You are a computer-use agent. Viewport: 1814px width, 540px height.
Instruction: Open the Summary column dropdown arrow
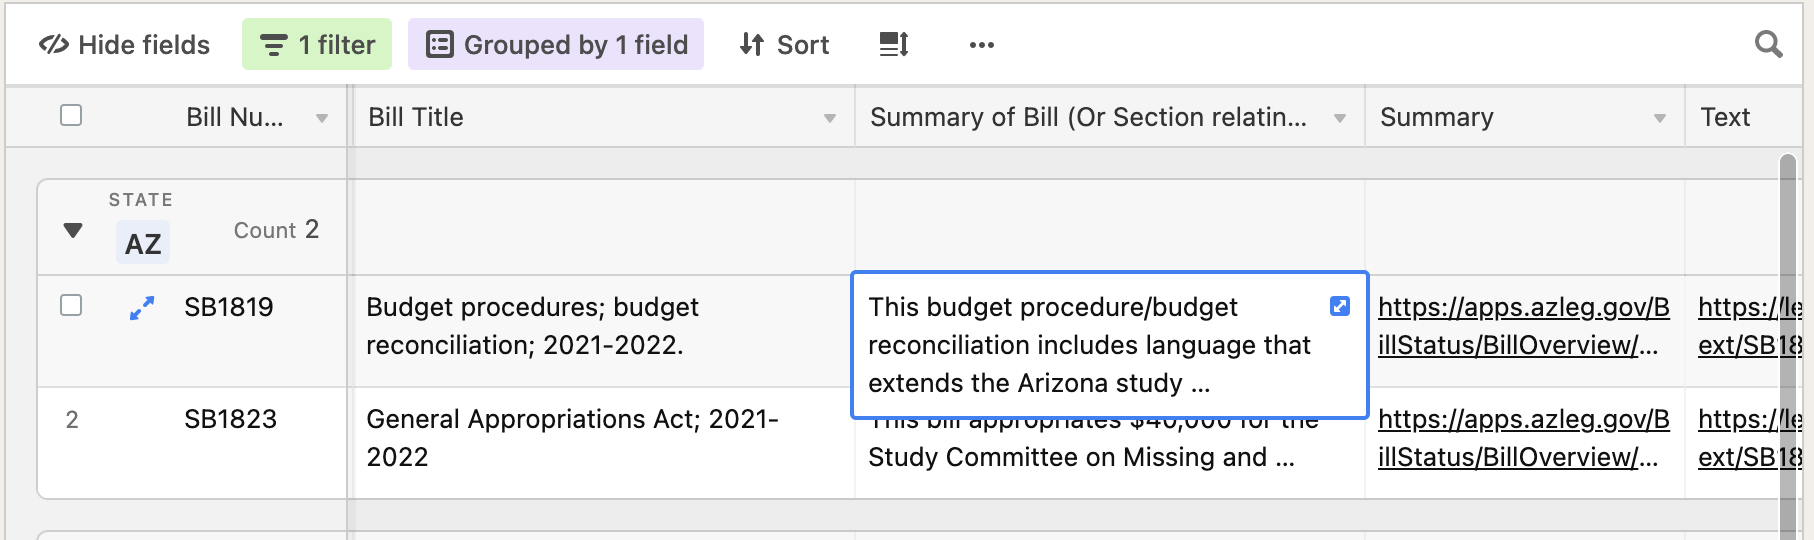click(x=1660, y=118)
